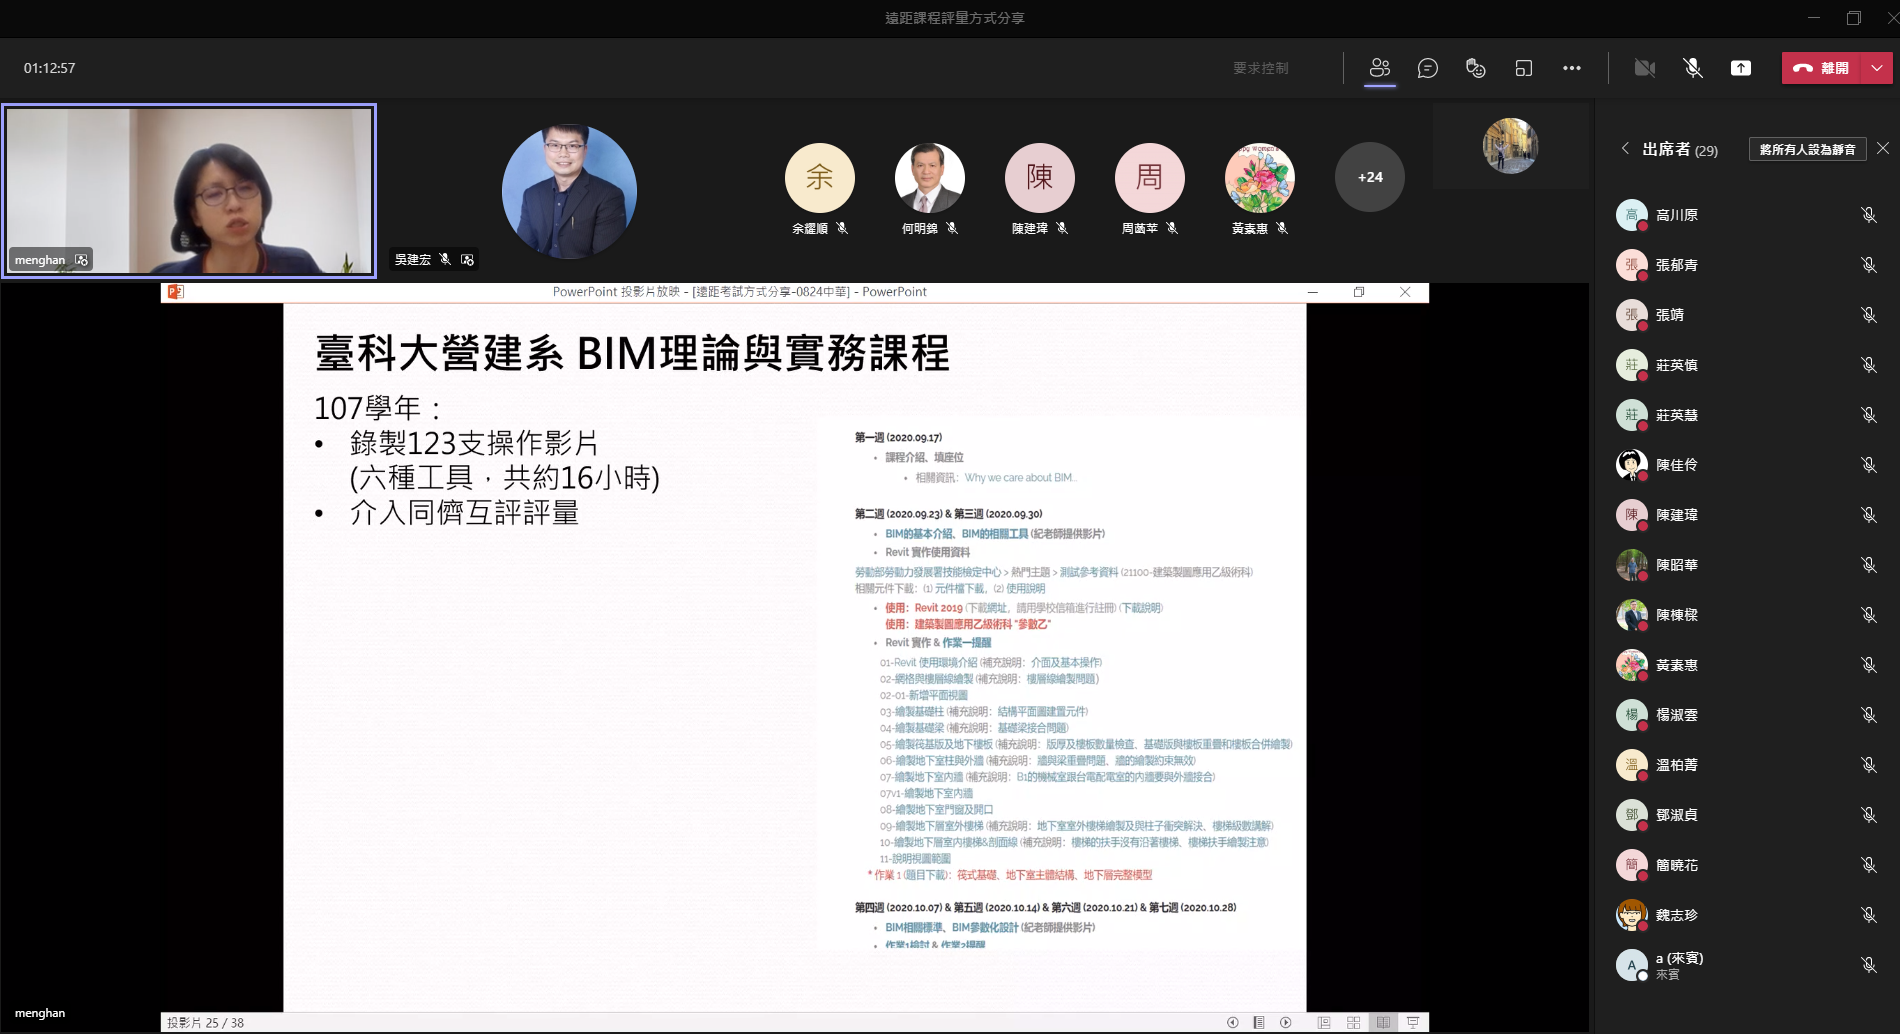Click avatar of 陳昭華 in attendee list

(1632, 565)
